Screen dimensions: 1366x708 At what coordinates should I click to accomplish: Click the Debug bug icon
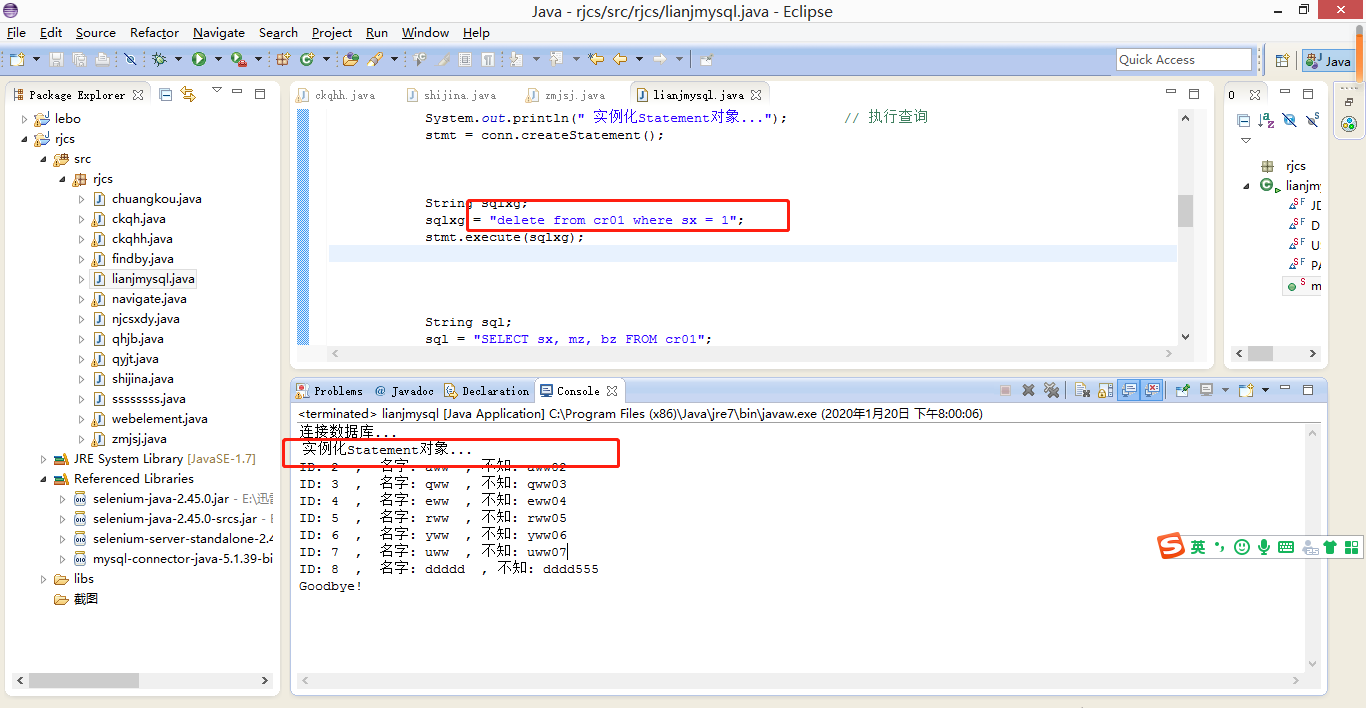coord(159,59)
